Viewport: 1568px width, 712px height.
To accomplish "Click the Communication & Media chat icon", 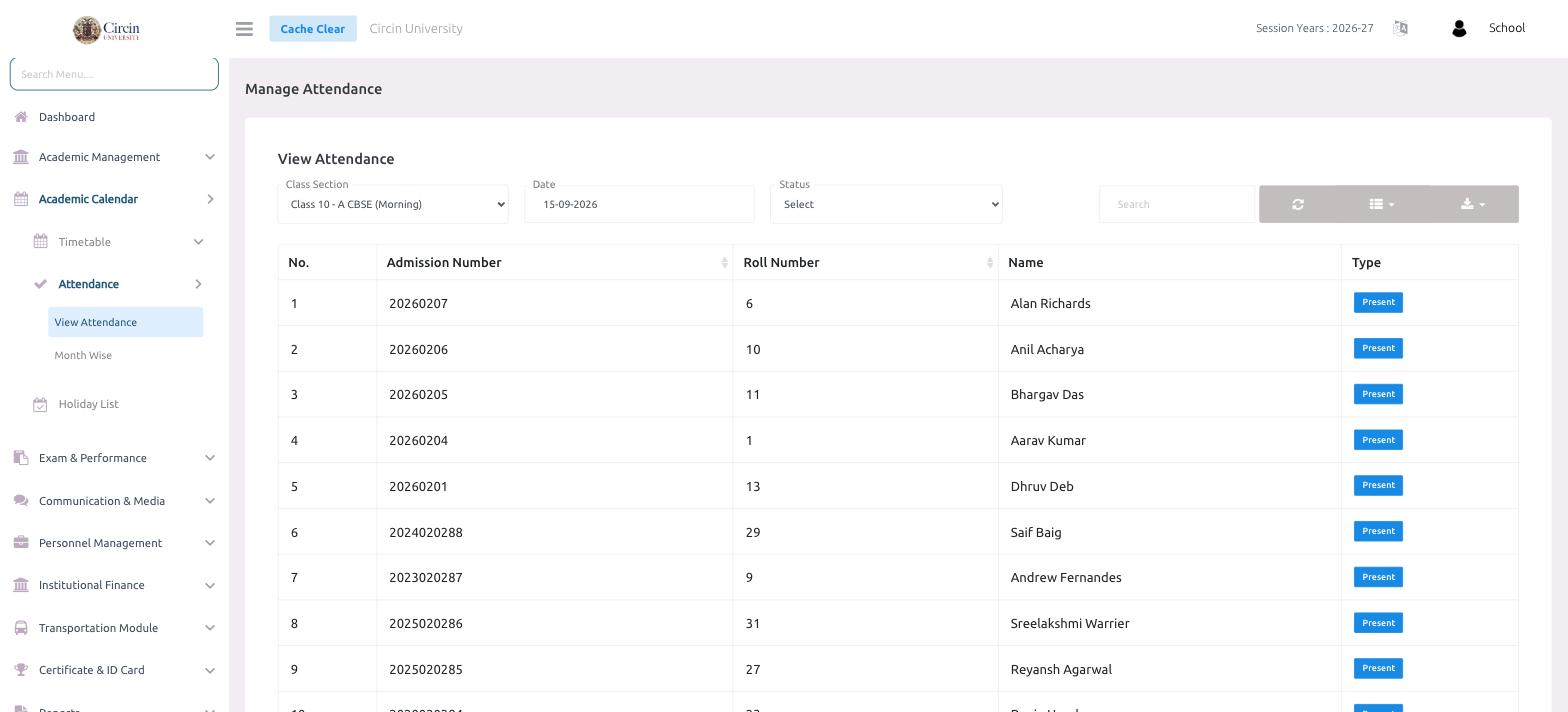I will point(21,501).
